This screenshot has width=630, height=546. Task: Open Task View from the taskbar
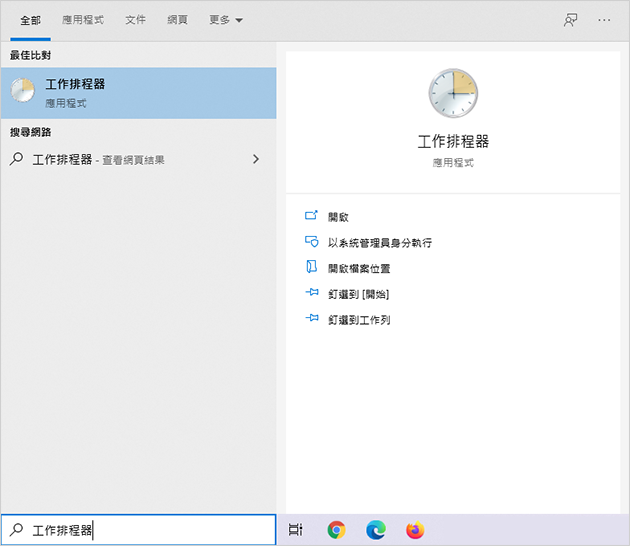click(x=295, y=530)
